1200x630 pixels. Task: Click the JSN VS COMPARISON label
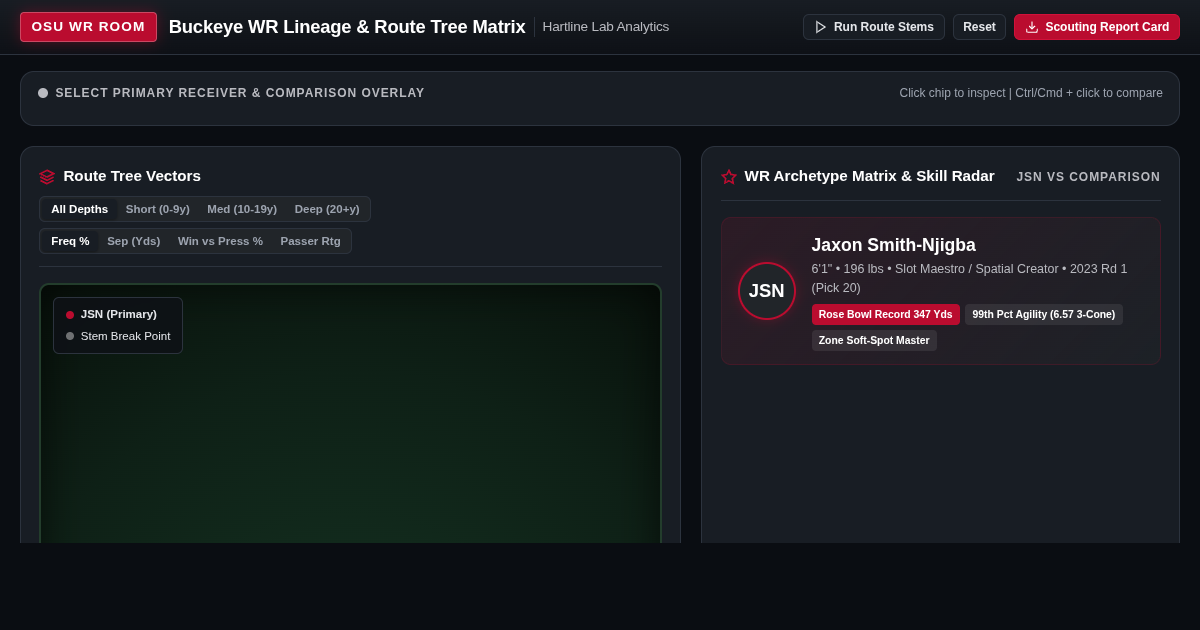1088,177
